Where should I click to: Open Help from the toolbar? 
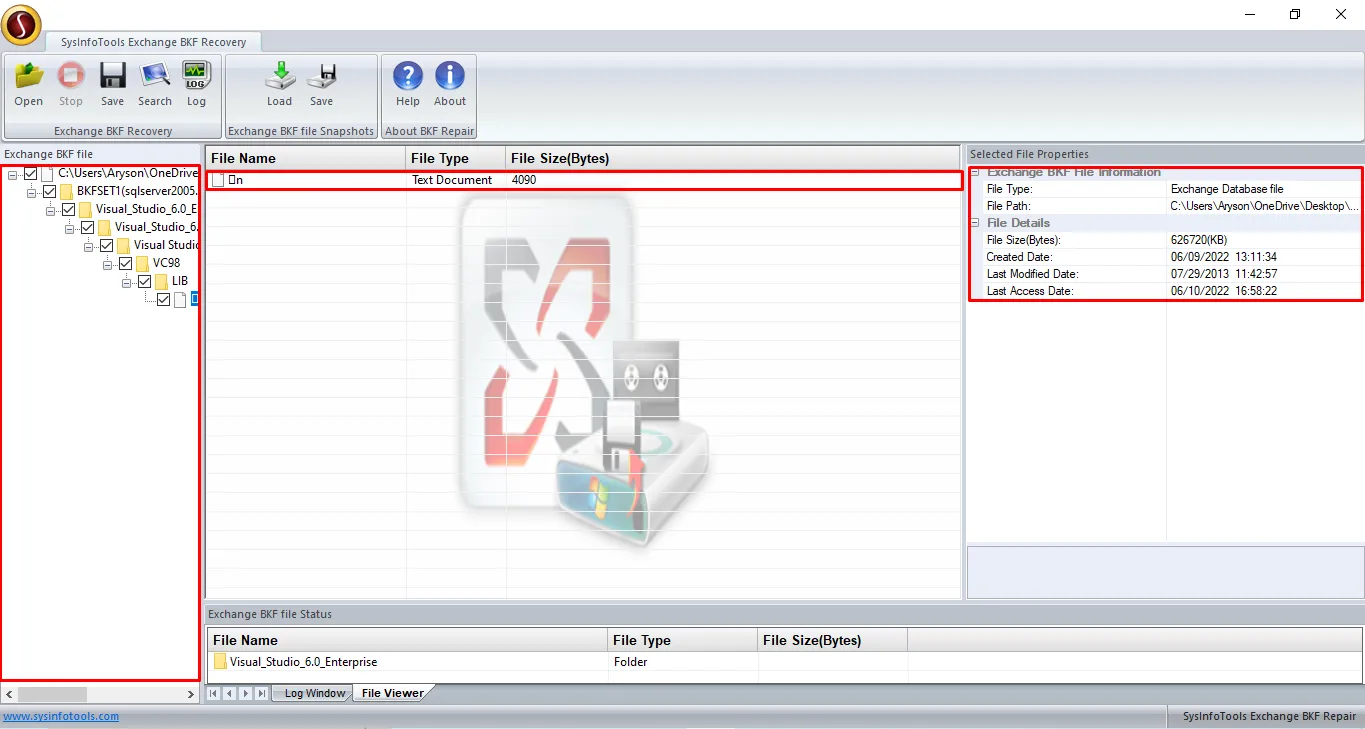click(x=408, y=76)
